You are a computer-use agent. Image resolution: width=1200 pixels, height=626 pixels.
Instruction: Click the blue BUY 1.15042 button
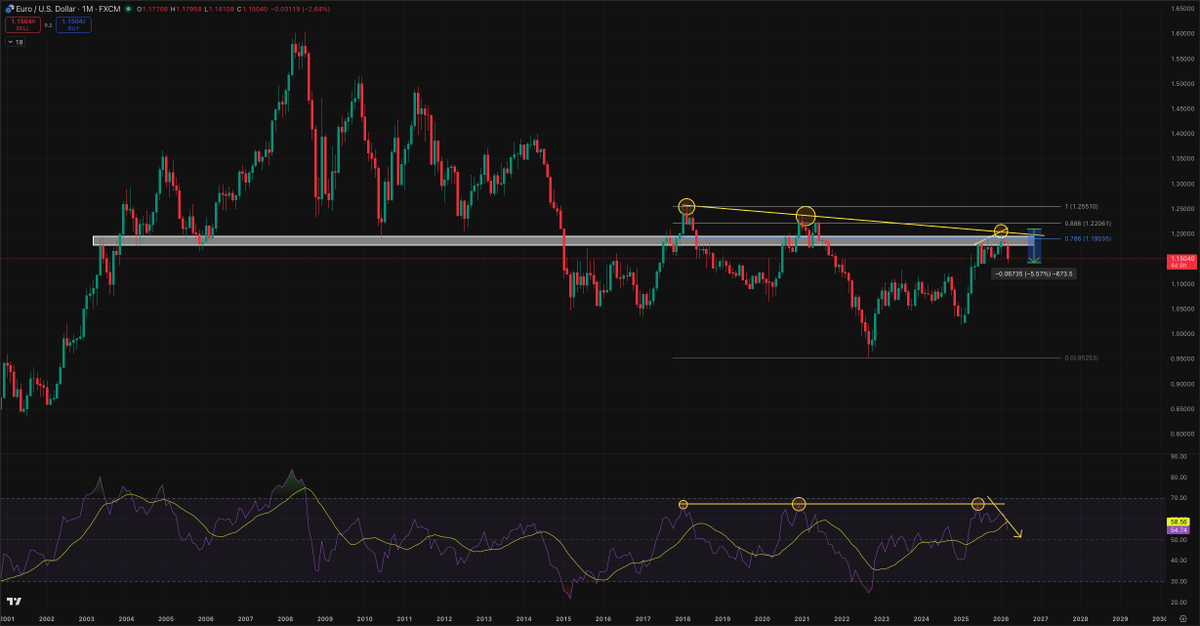click(73, 25)
